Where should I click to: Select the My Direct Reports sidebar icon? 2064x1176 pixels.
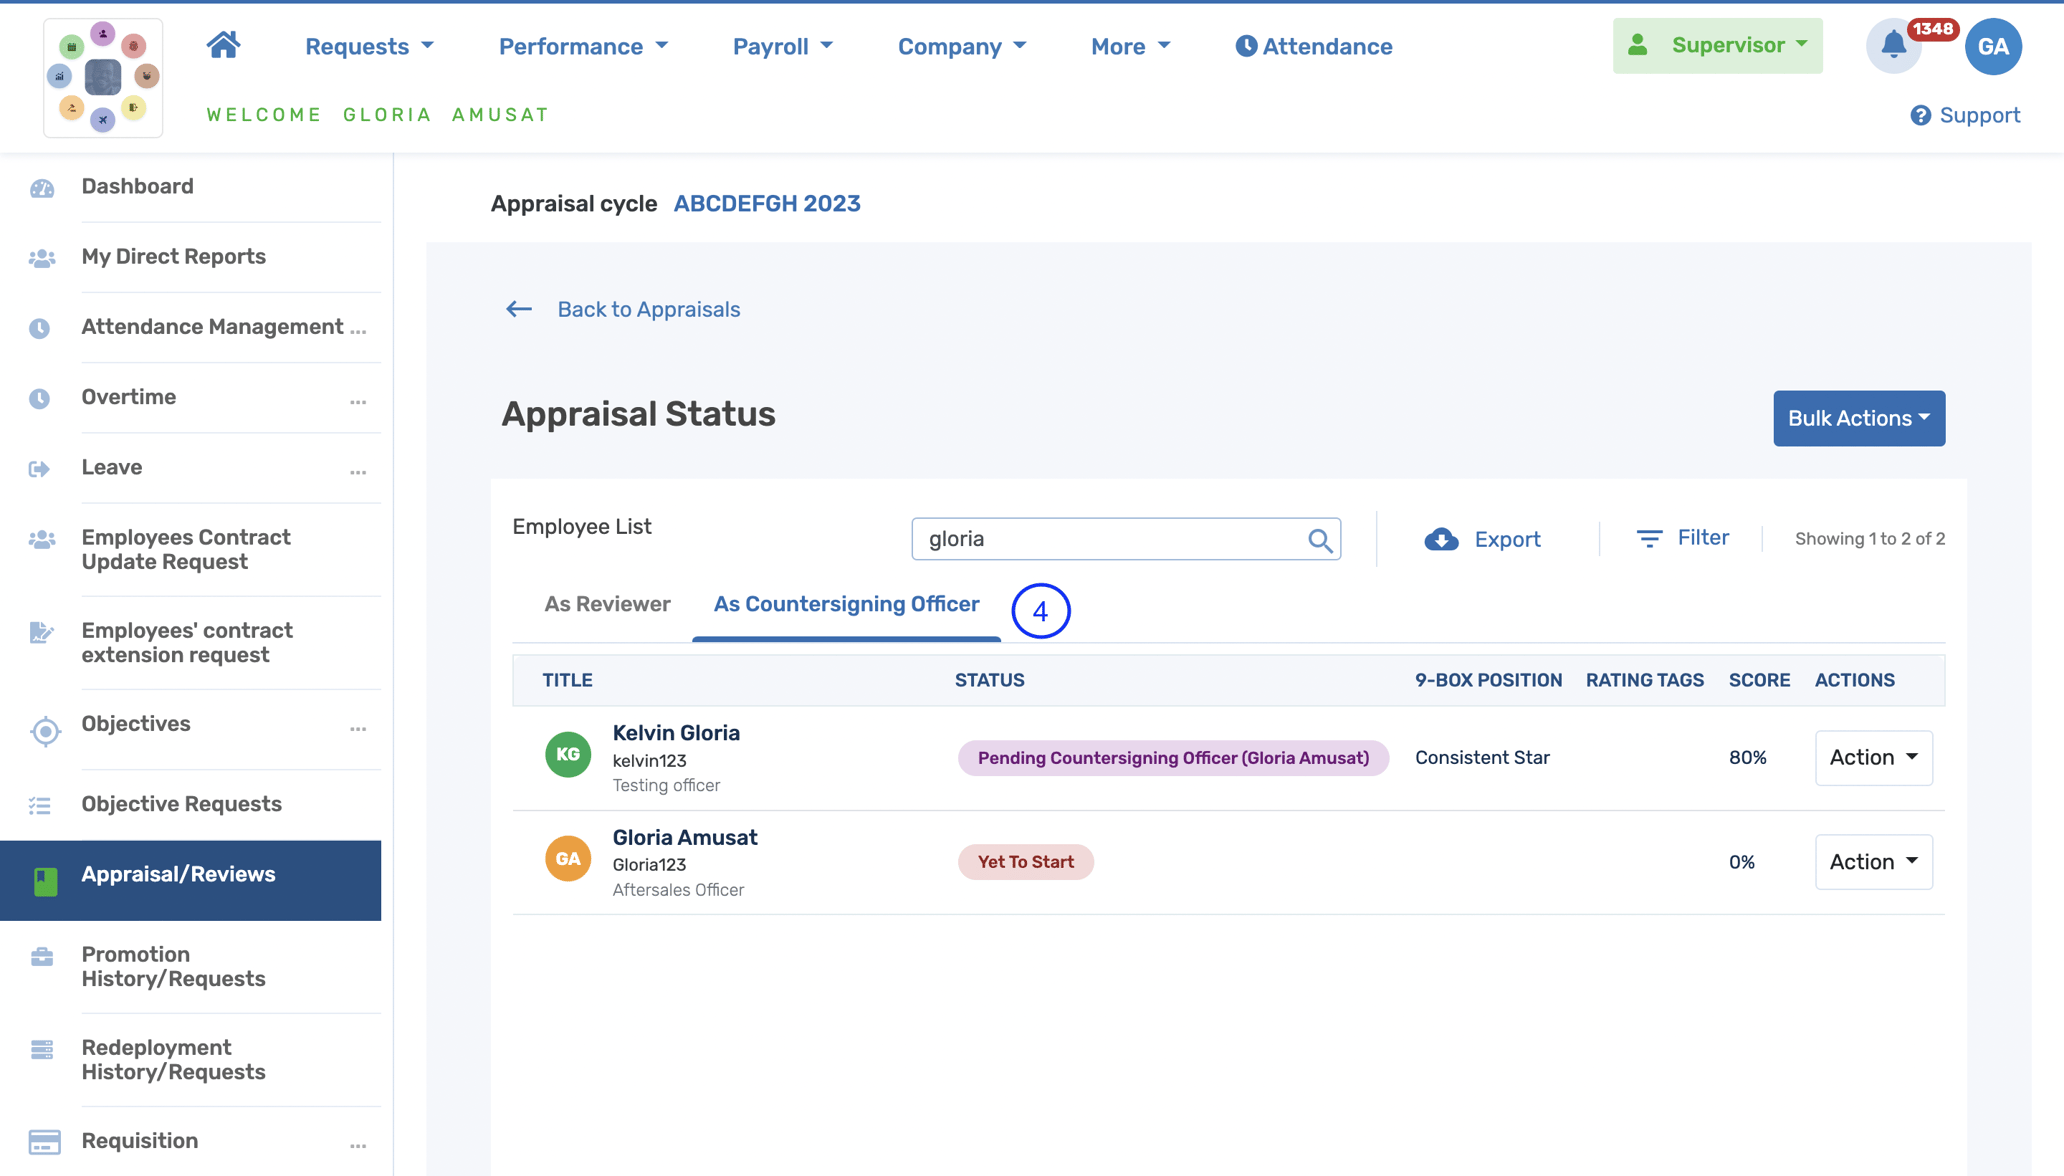[41, 258]
